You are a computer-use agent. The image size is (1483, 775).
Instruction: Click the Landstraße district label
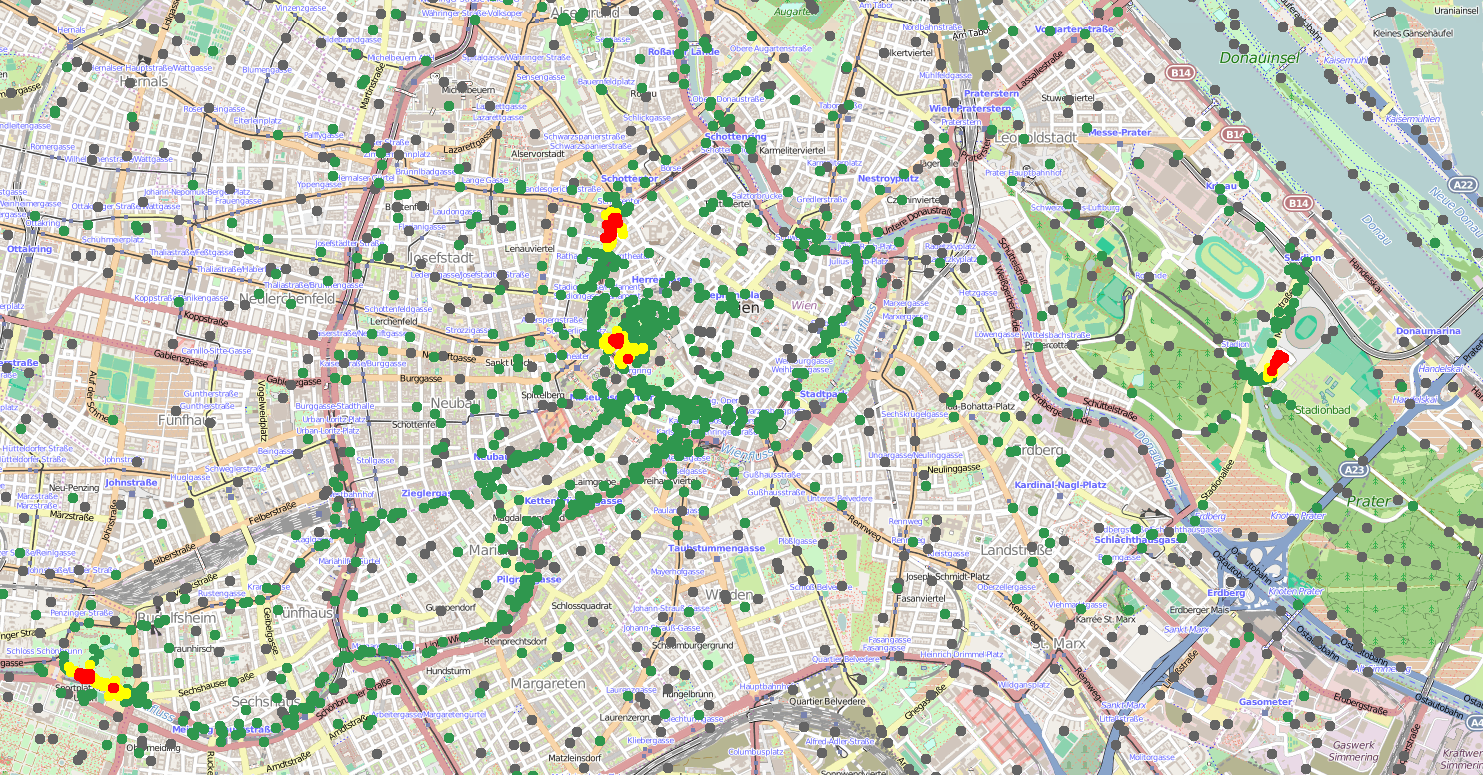point(1017,550)
